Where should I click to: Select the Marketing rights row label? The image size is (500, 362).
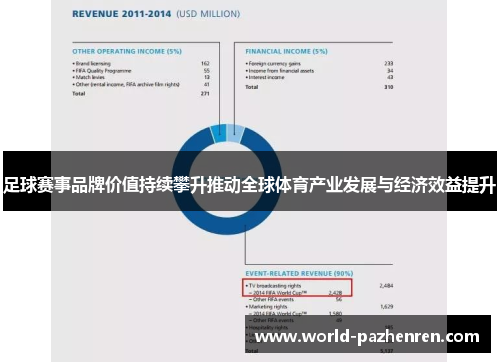266,306
